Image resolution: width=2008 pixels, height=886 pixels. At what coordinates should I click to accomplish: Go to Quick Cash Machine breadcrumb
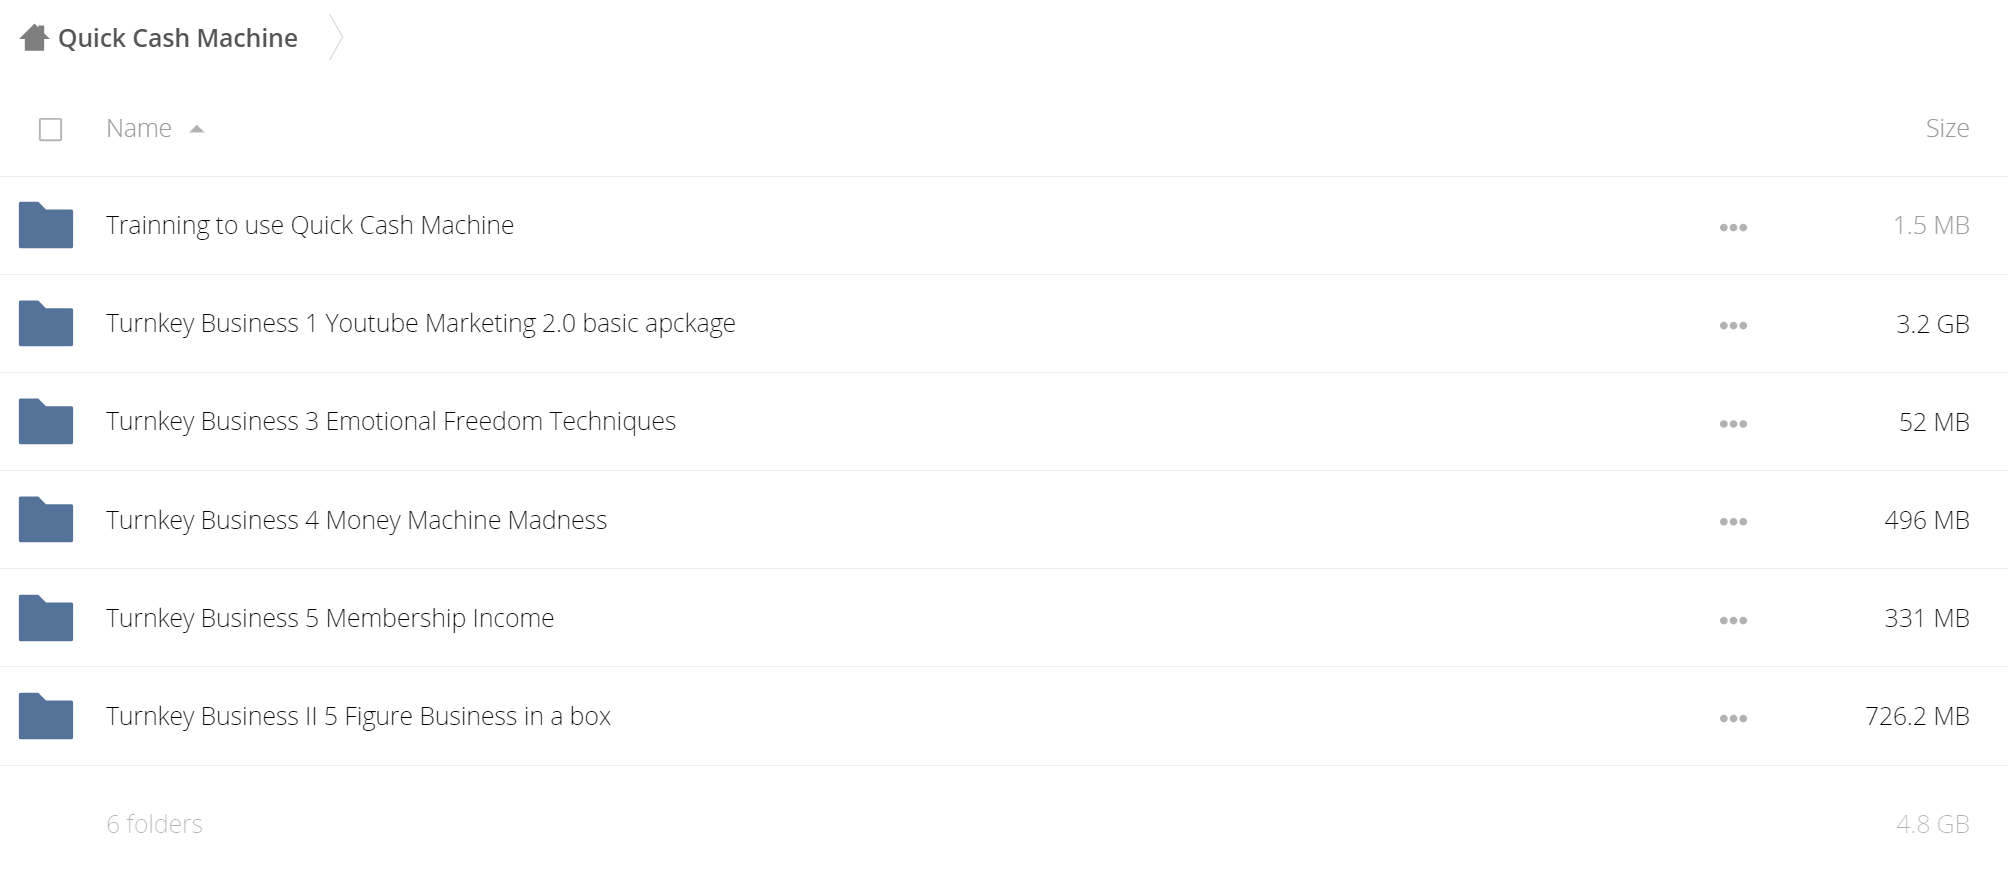178,38
